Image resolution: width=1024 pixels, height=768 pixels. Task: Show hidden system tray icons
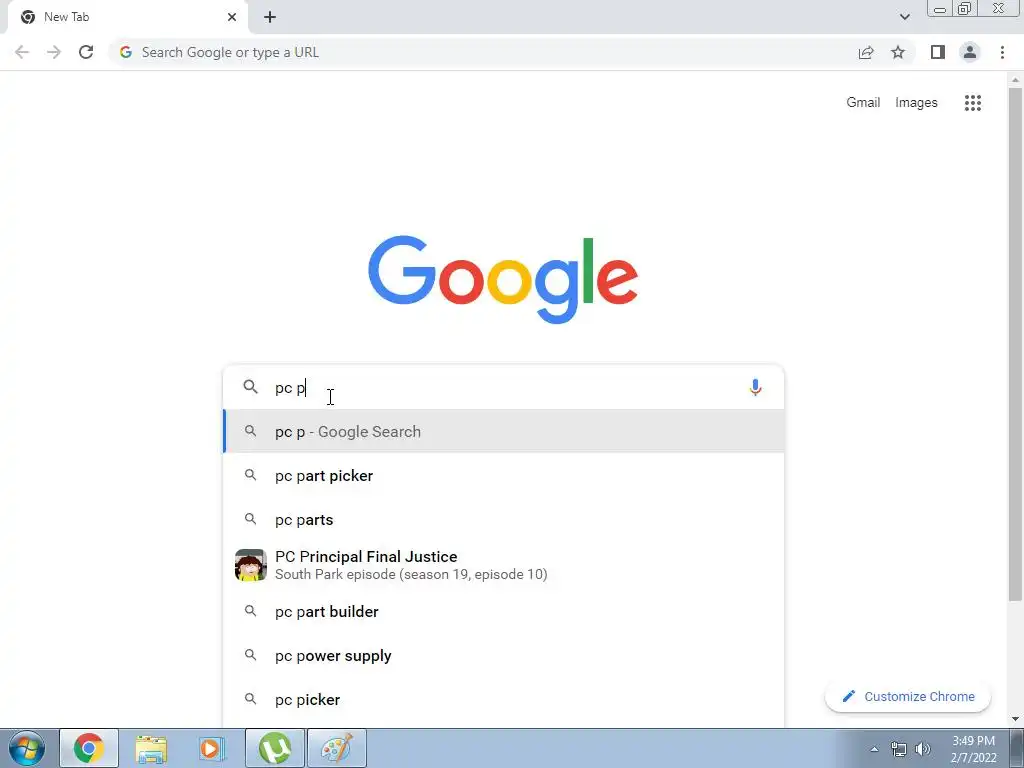click(874, 749)
